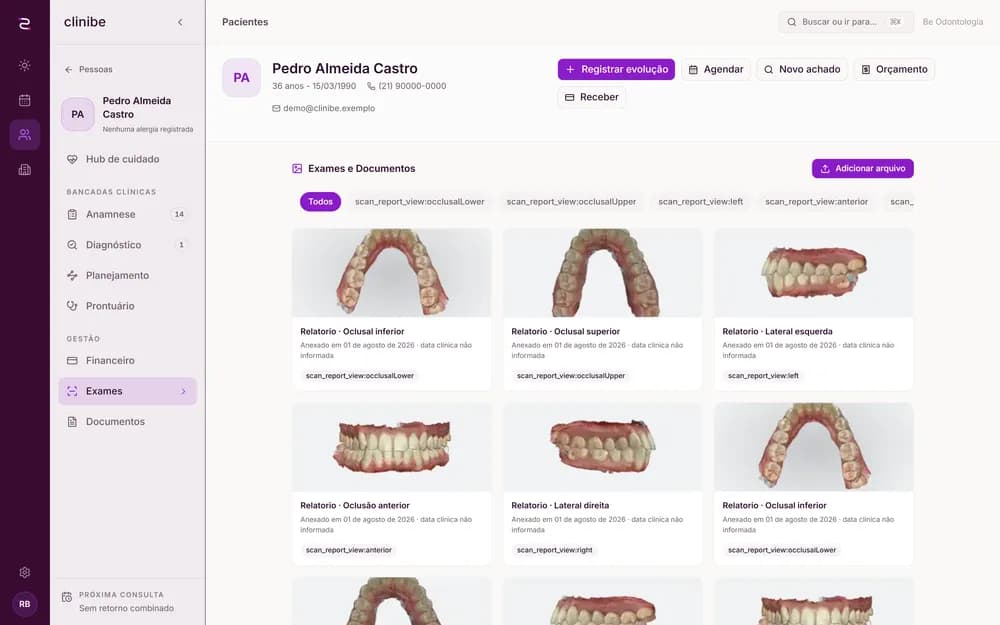This screenshot has height=625, width=1000.
Task: Click the PA avatar in the sidebar
Action: pos(77,114)
